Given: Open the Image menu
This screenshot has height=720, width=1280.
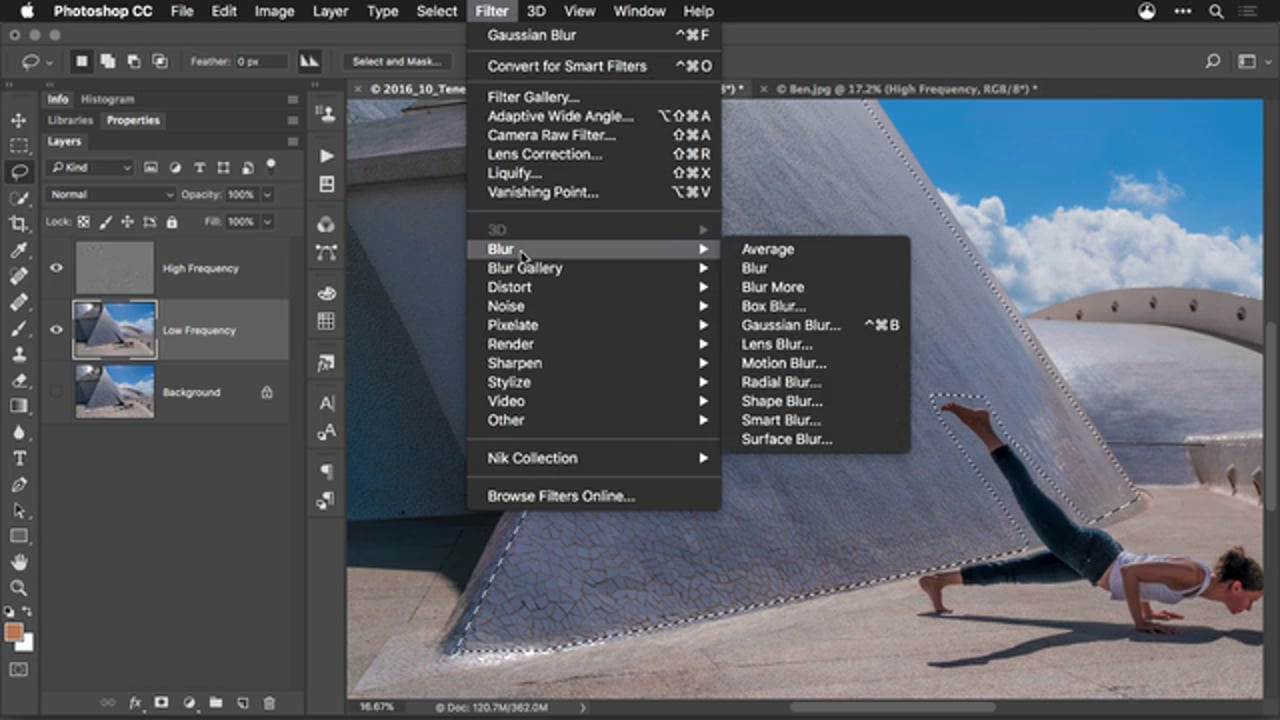Looking at the screenshot, I should pyautogui.click(x=274, y=11).
